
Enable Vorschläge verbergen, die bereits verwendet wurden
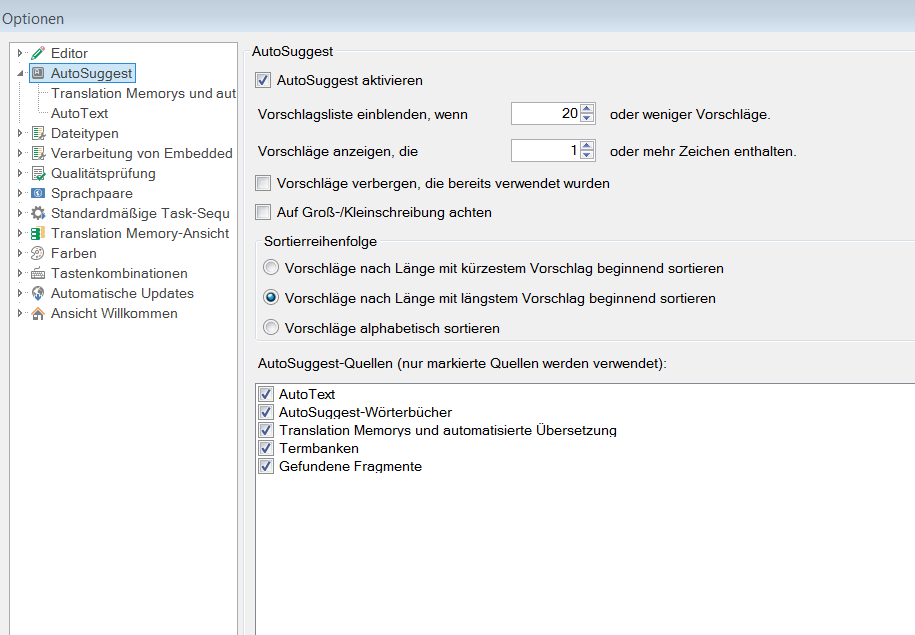[263, 183]
